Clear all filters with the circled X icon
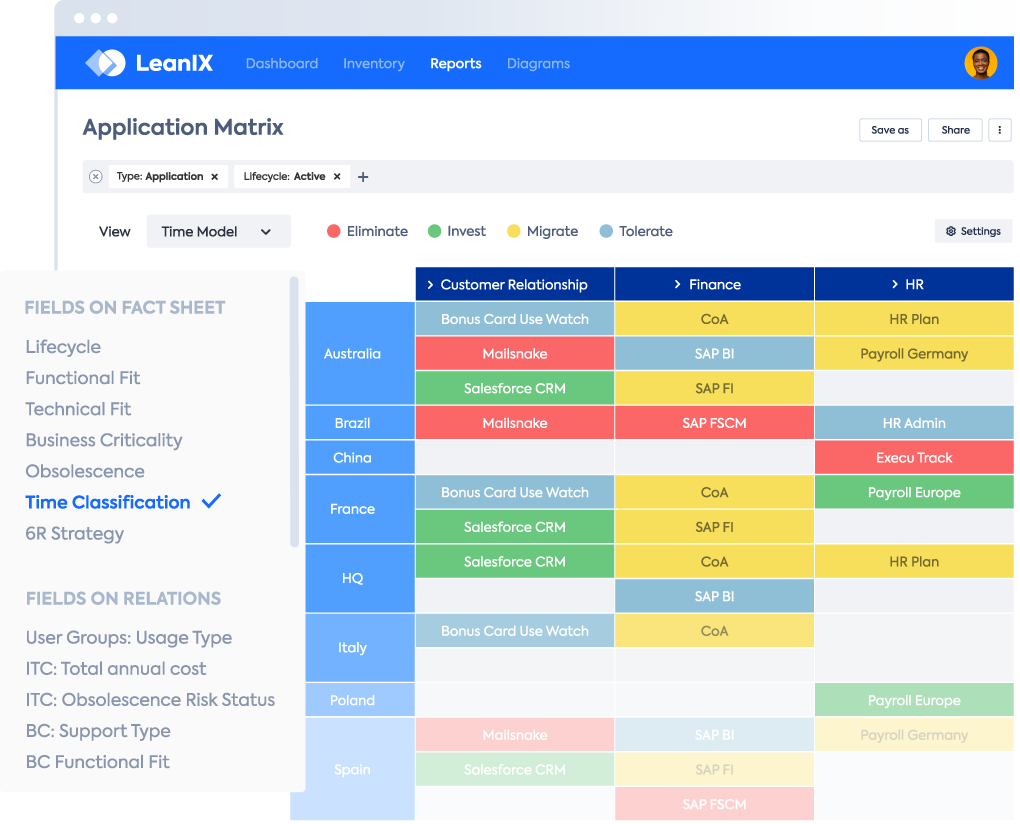 pos(95,176)
